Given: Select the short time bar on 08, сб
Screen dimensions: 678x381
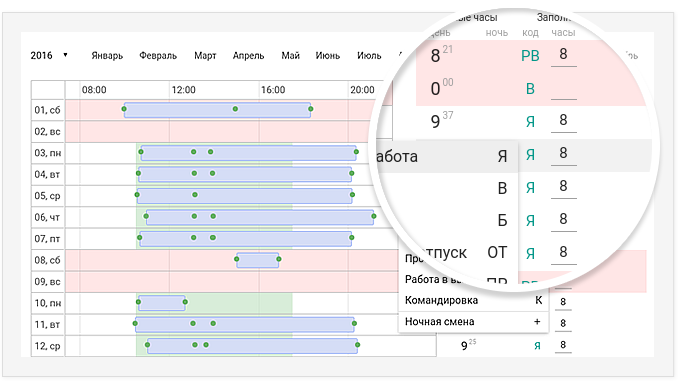Looking at the screenshot, I should [258, 260].
